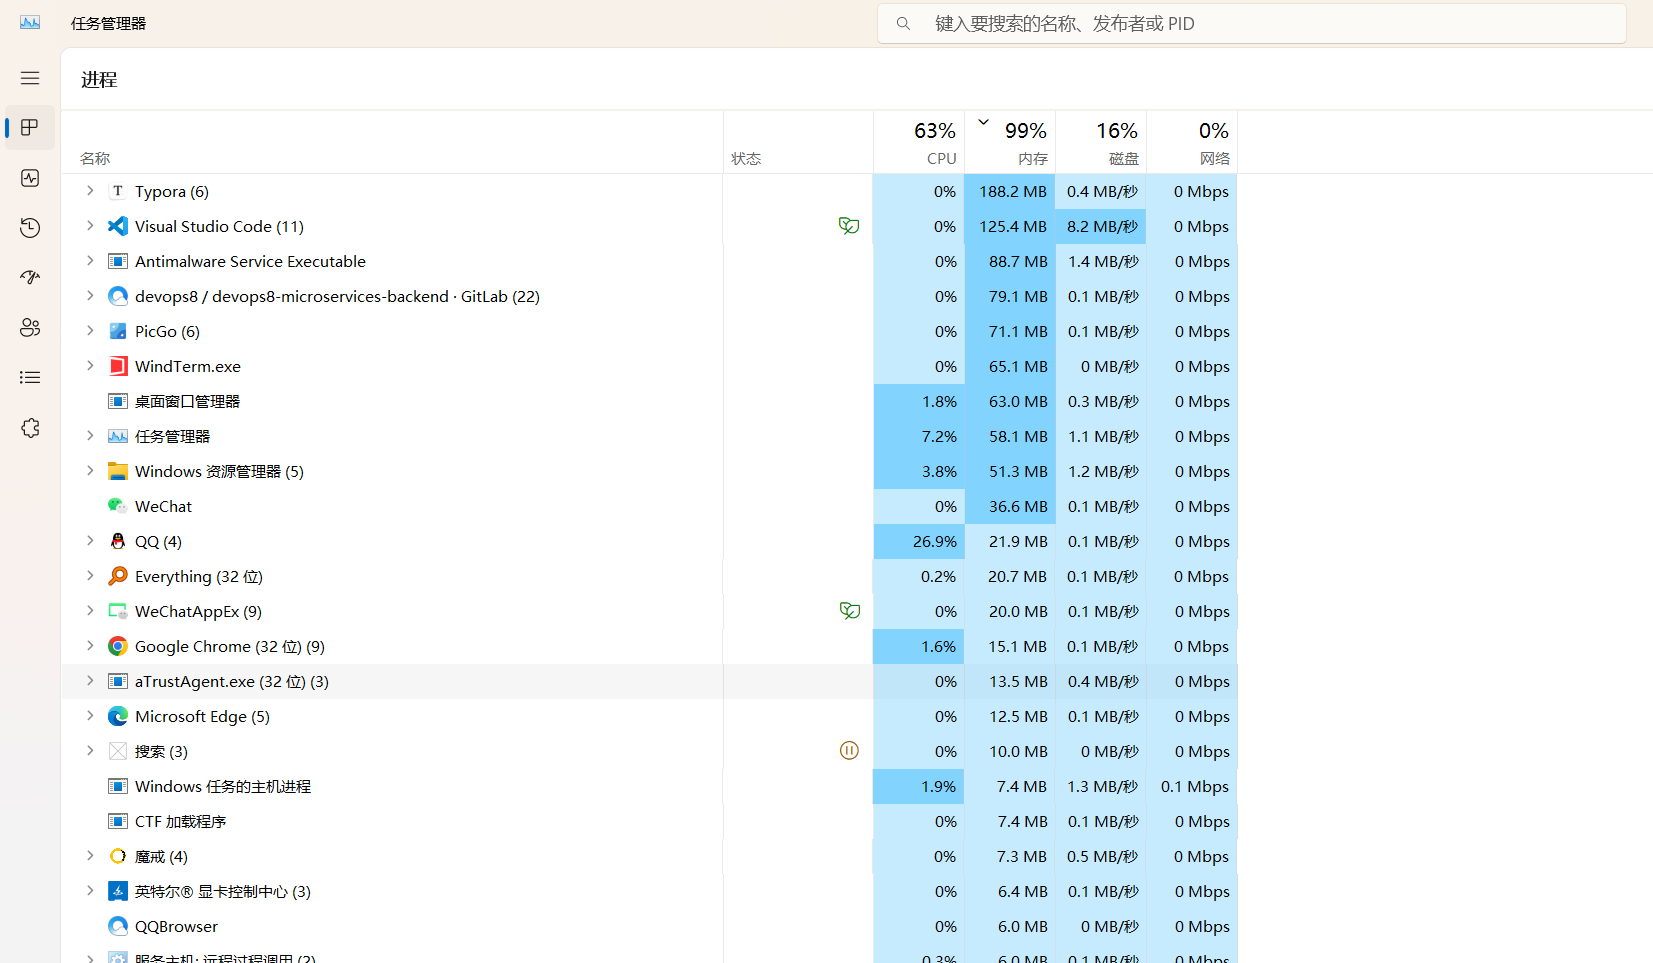Viewport: 1653px width, 963px height.
Task: Click the WeChat process icon
Action: click(118, 506)
